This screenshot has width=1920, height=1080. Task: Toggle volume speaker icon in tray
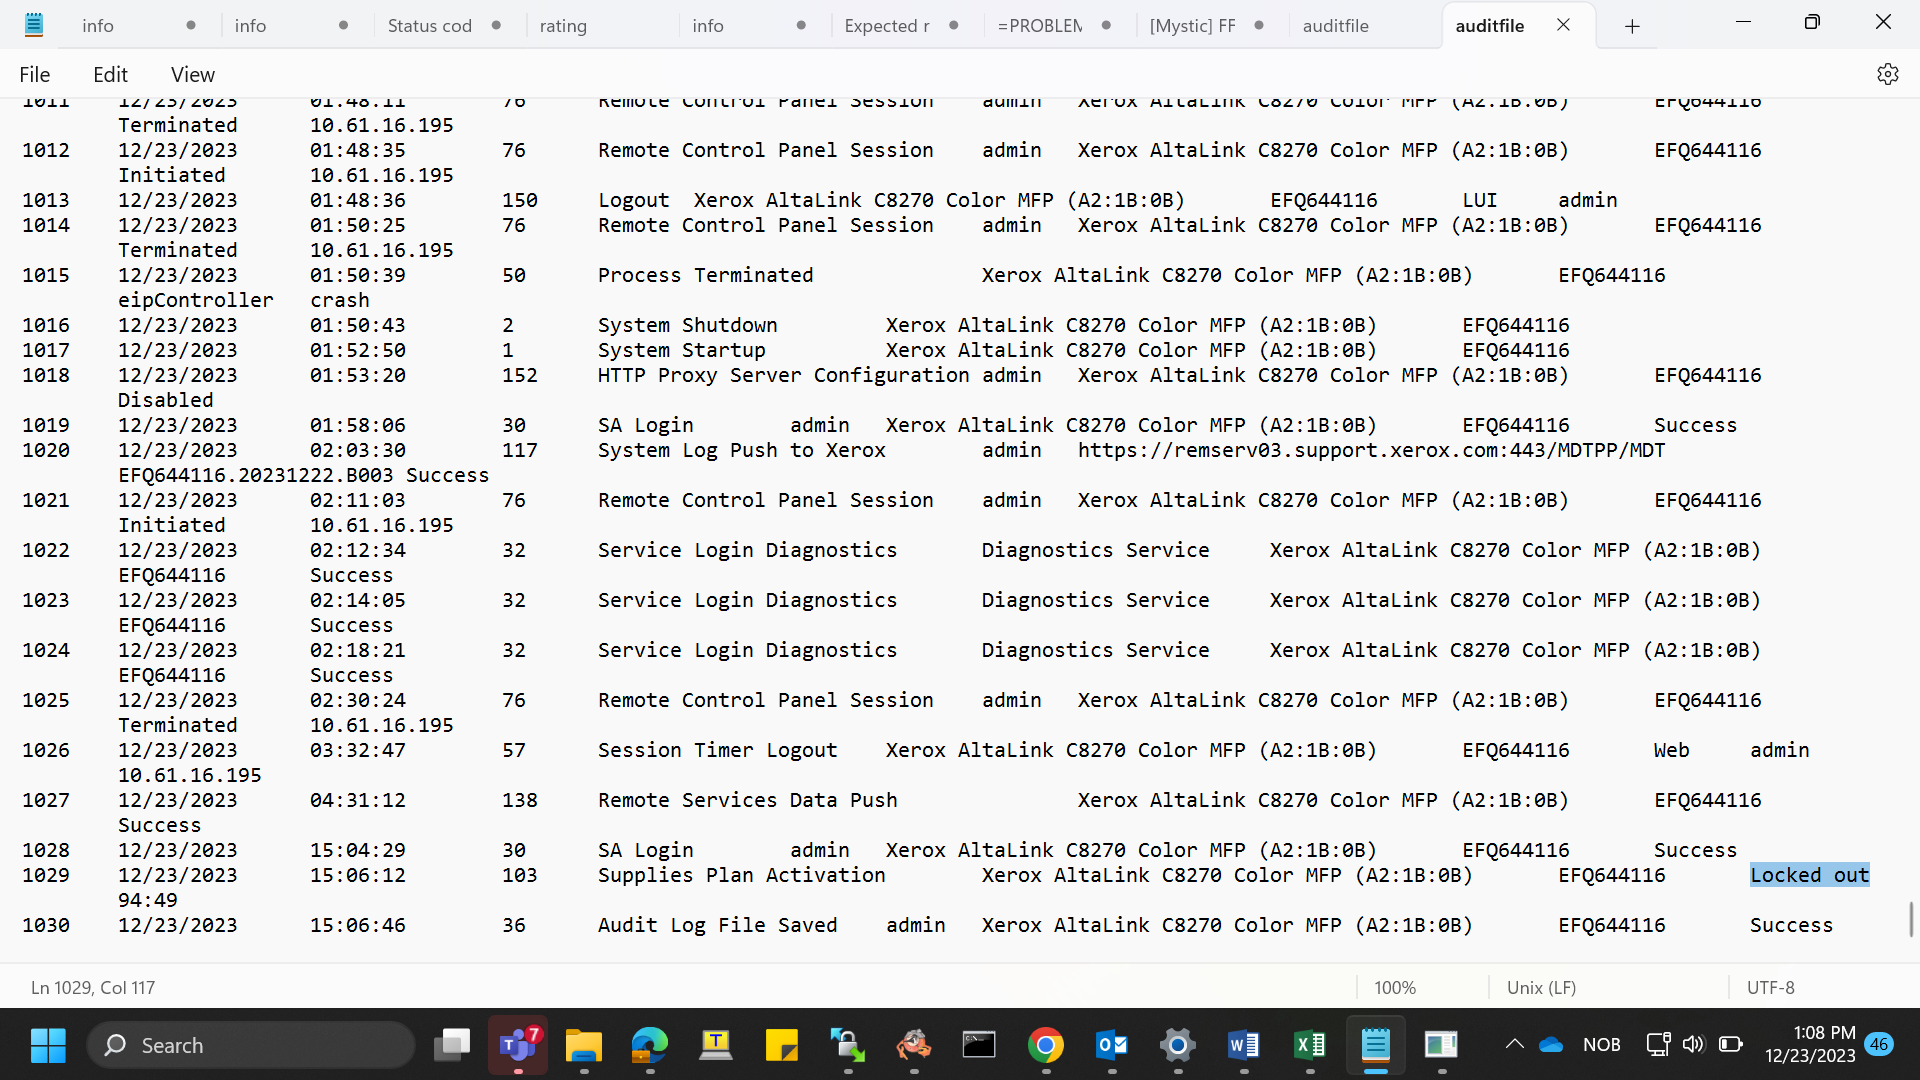tap(1693, 1044)
